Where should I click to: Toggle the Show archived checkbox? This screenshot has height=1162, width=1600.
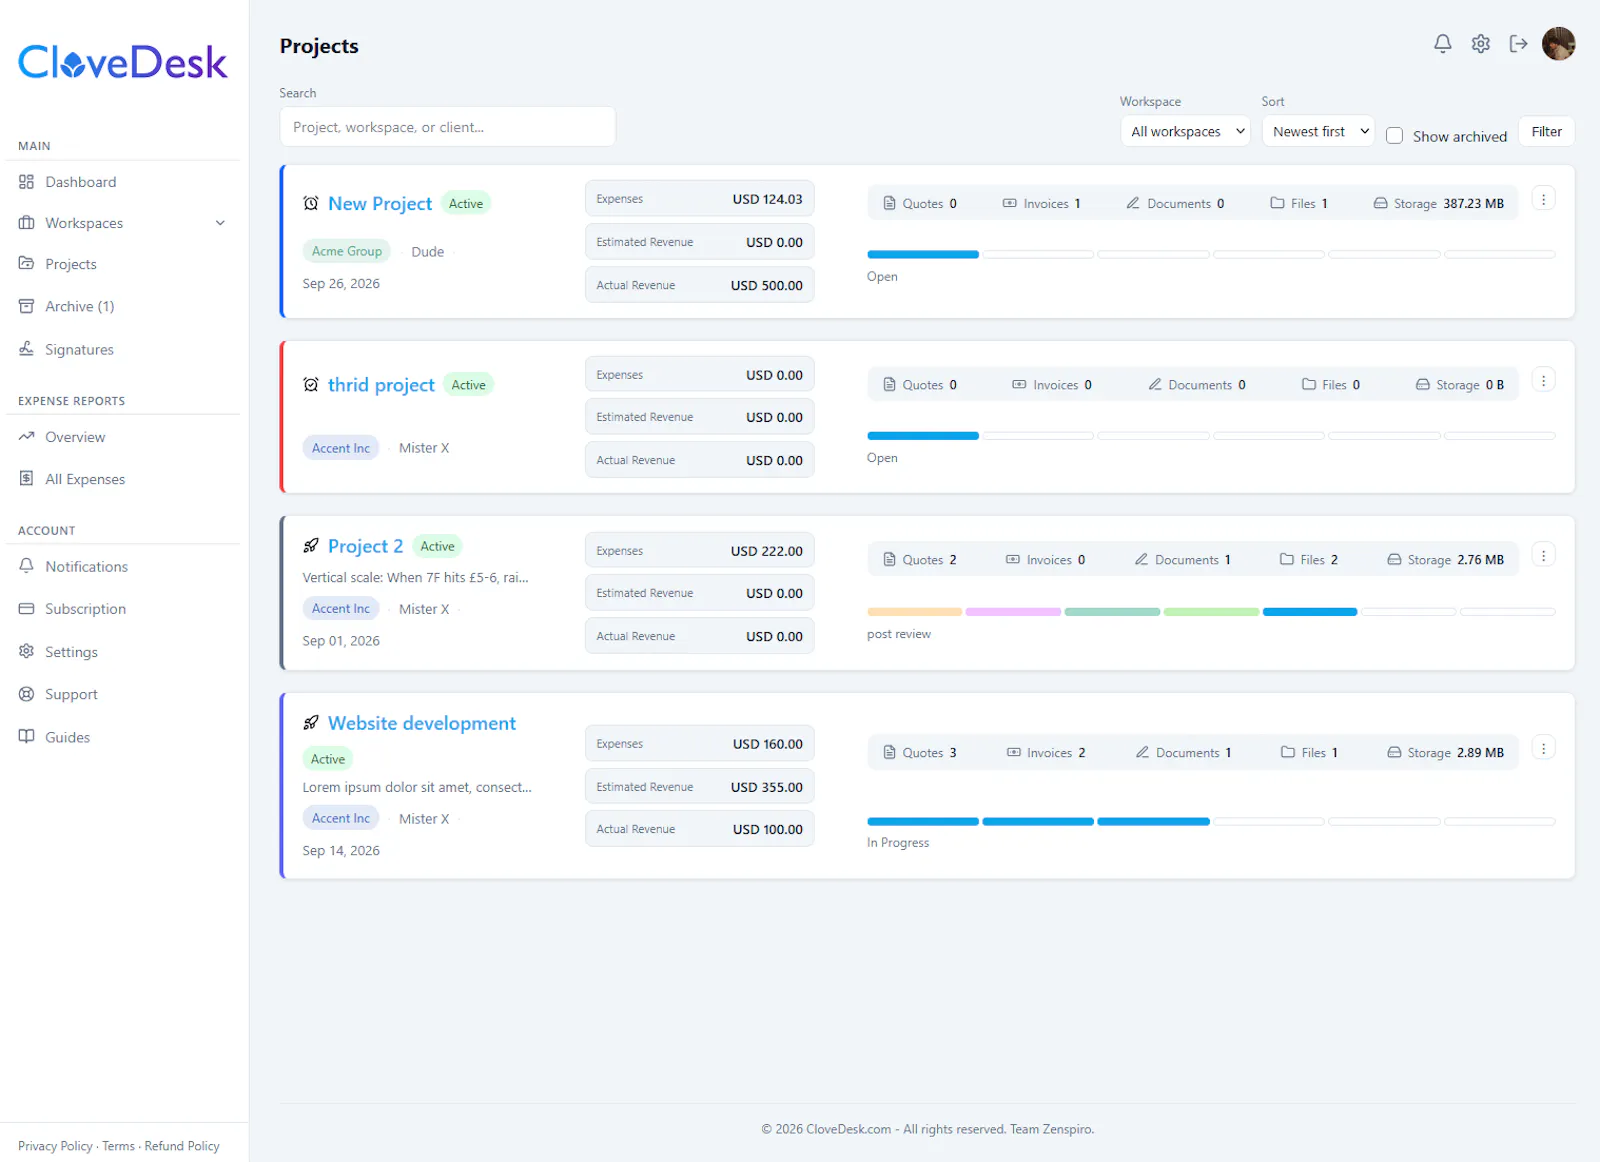[1394, 136]
